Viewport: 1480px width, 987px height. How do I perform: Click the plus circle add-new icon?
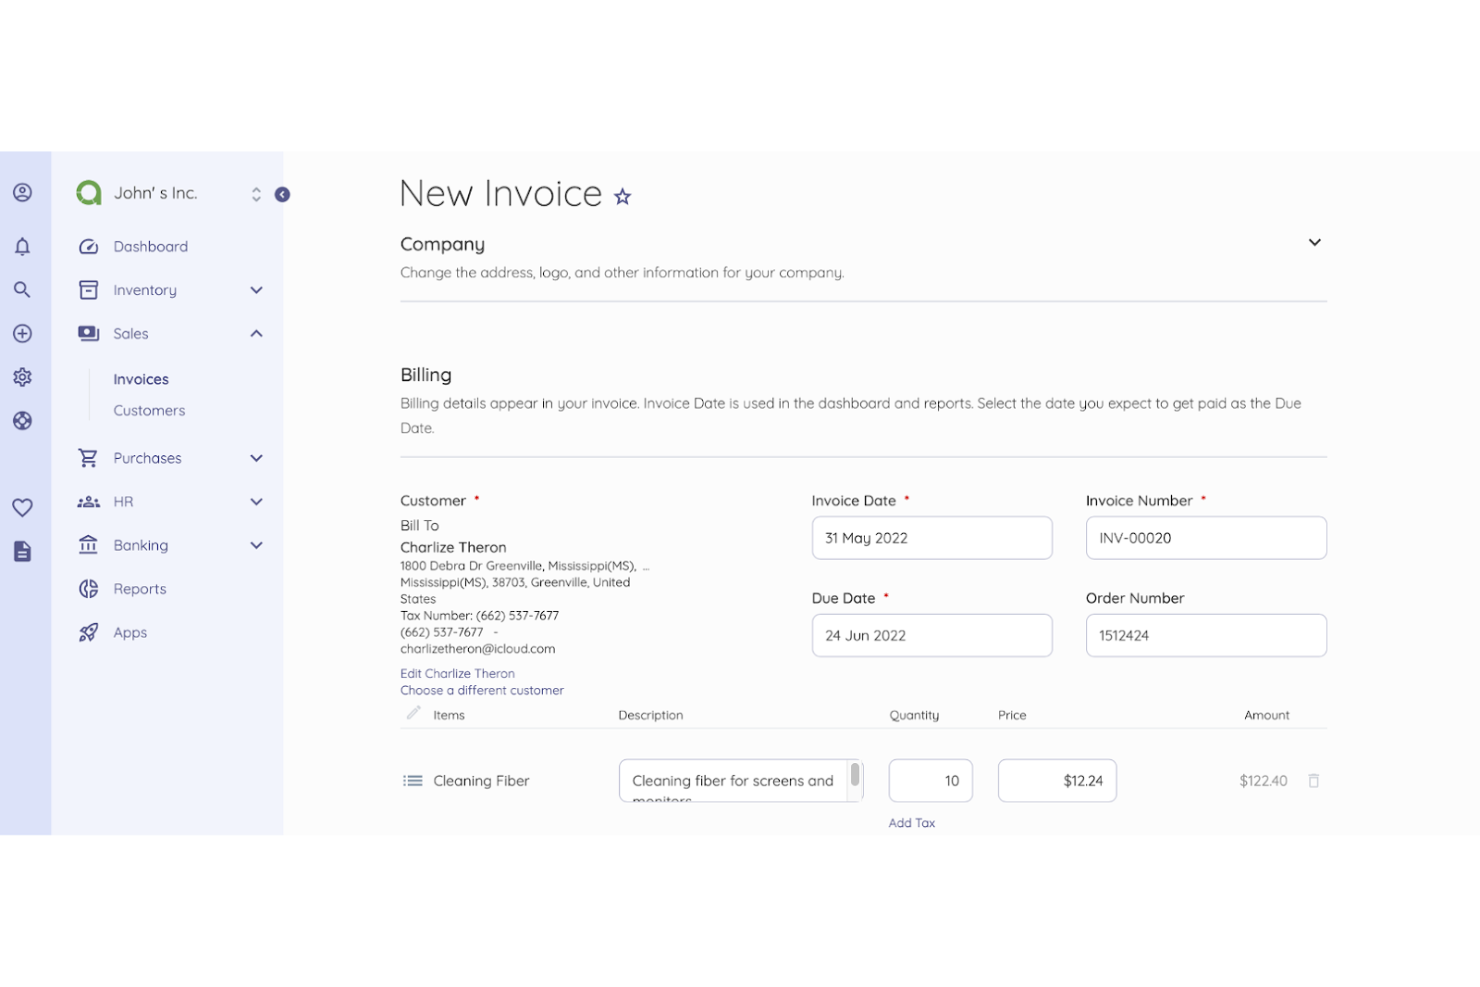tap(22, 334)
